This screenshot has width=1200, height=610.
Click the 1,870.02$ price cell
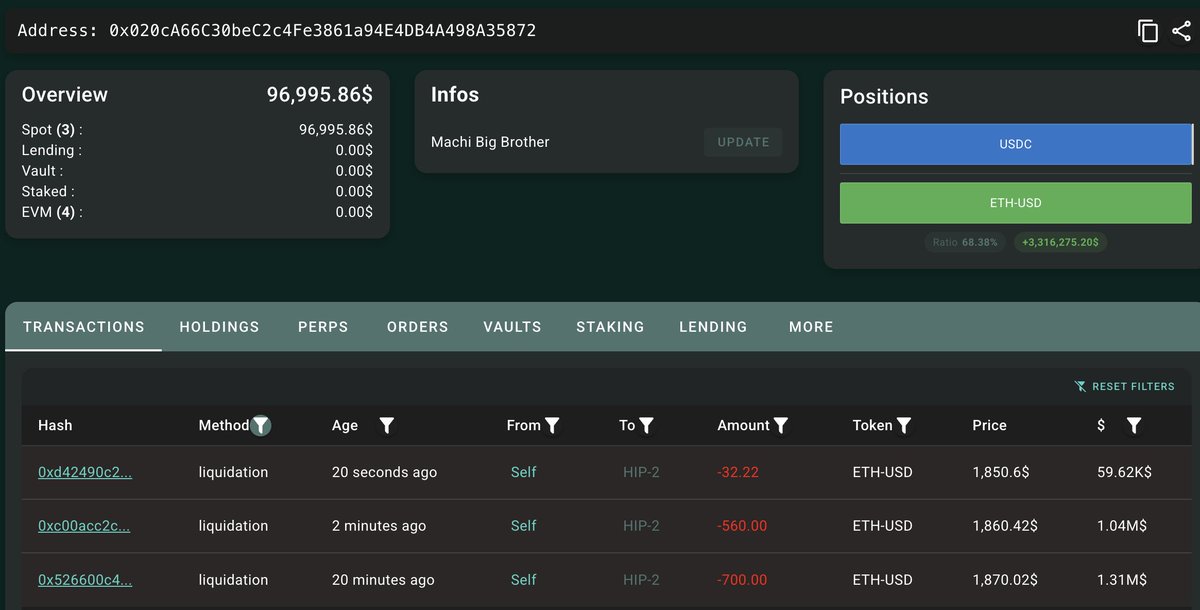coord(1005,580)
